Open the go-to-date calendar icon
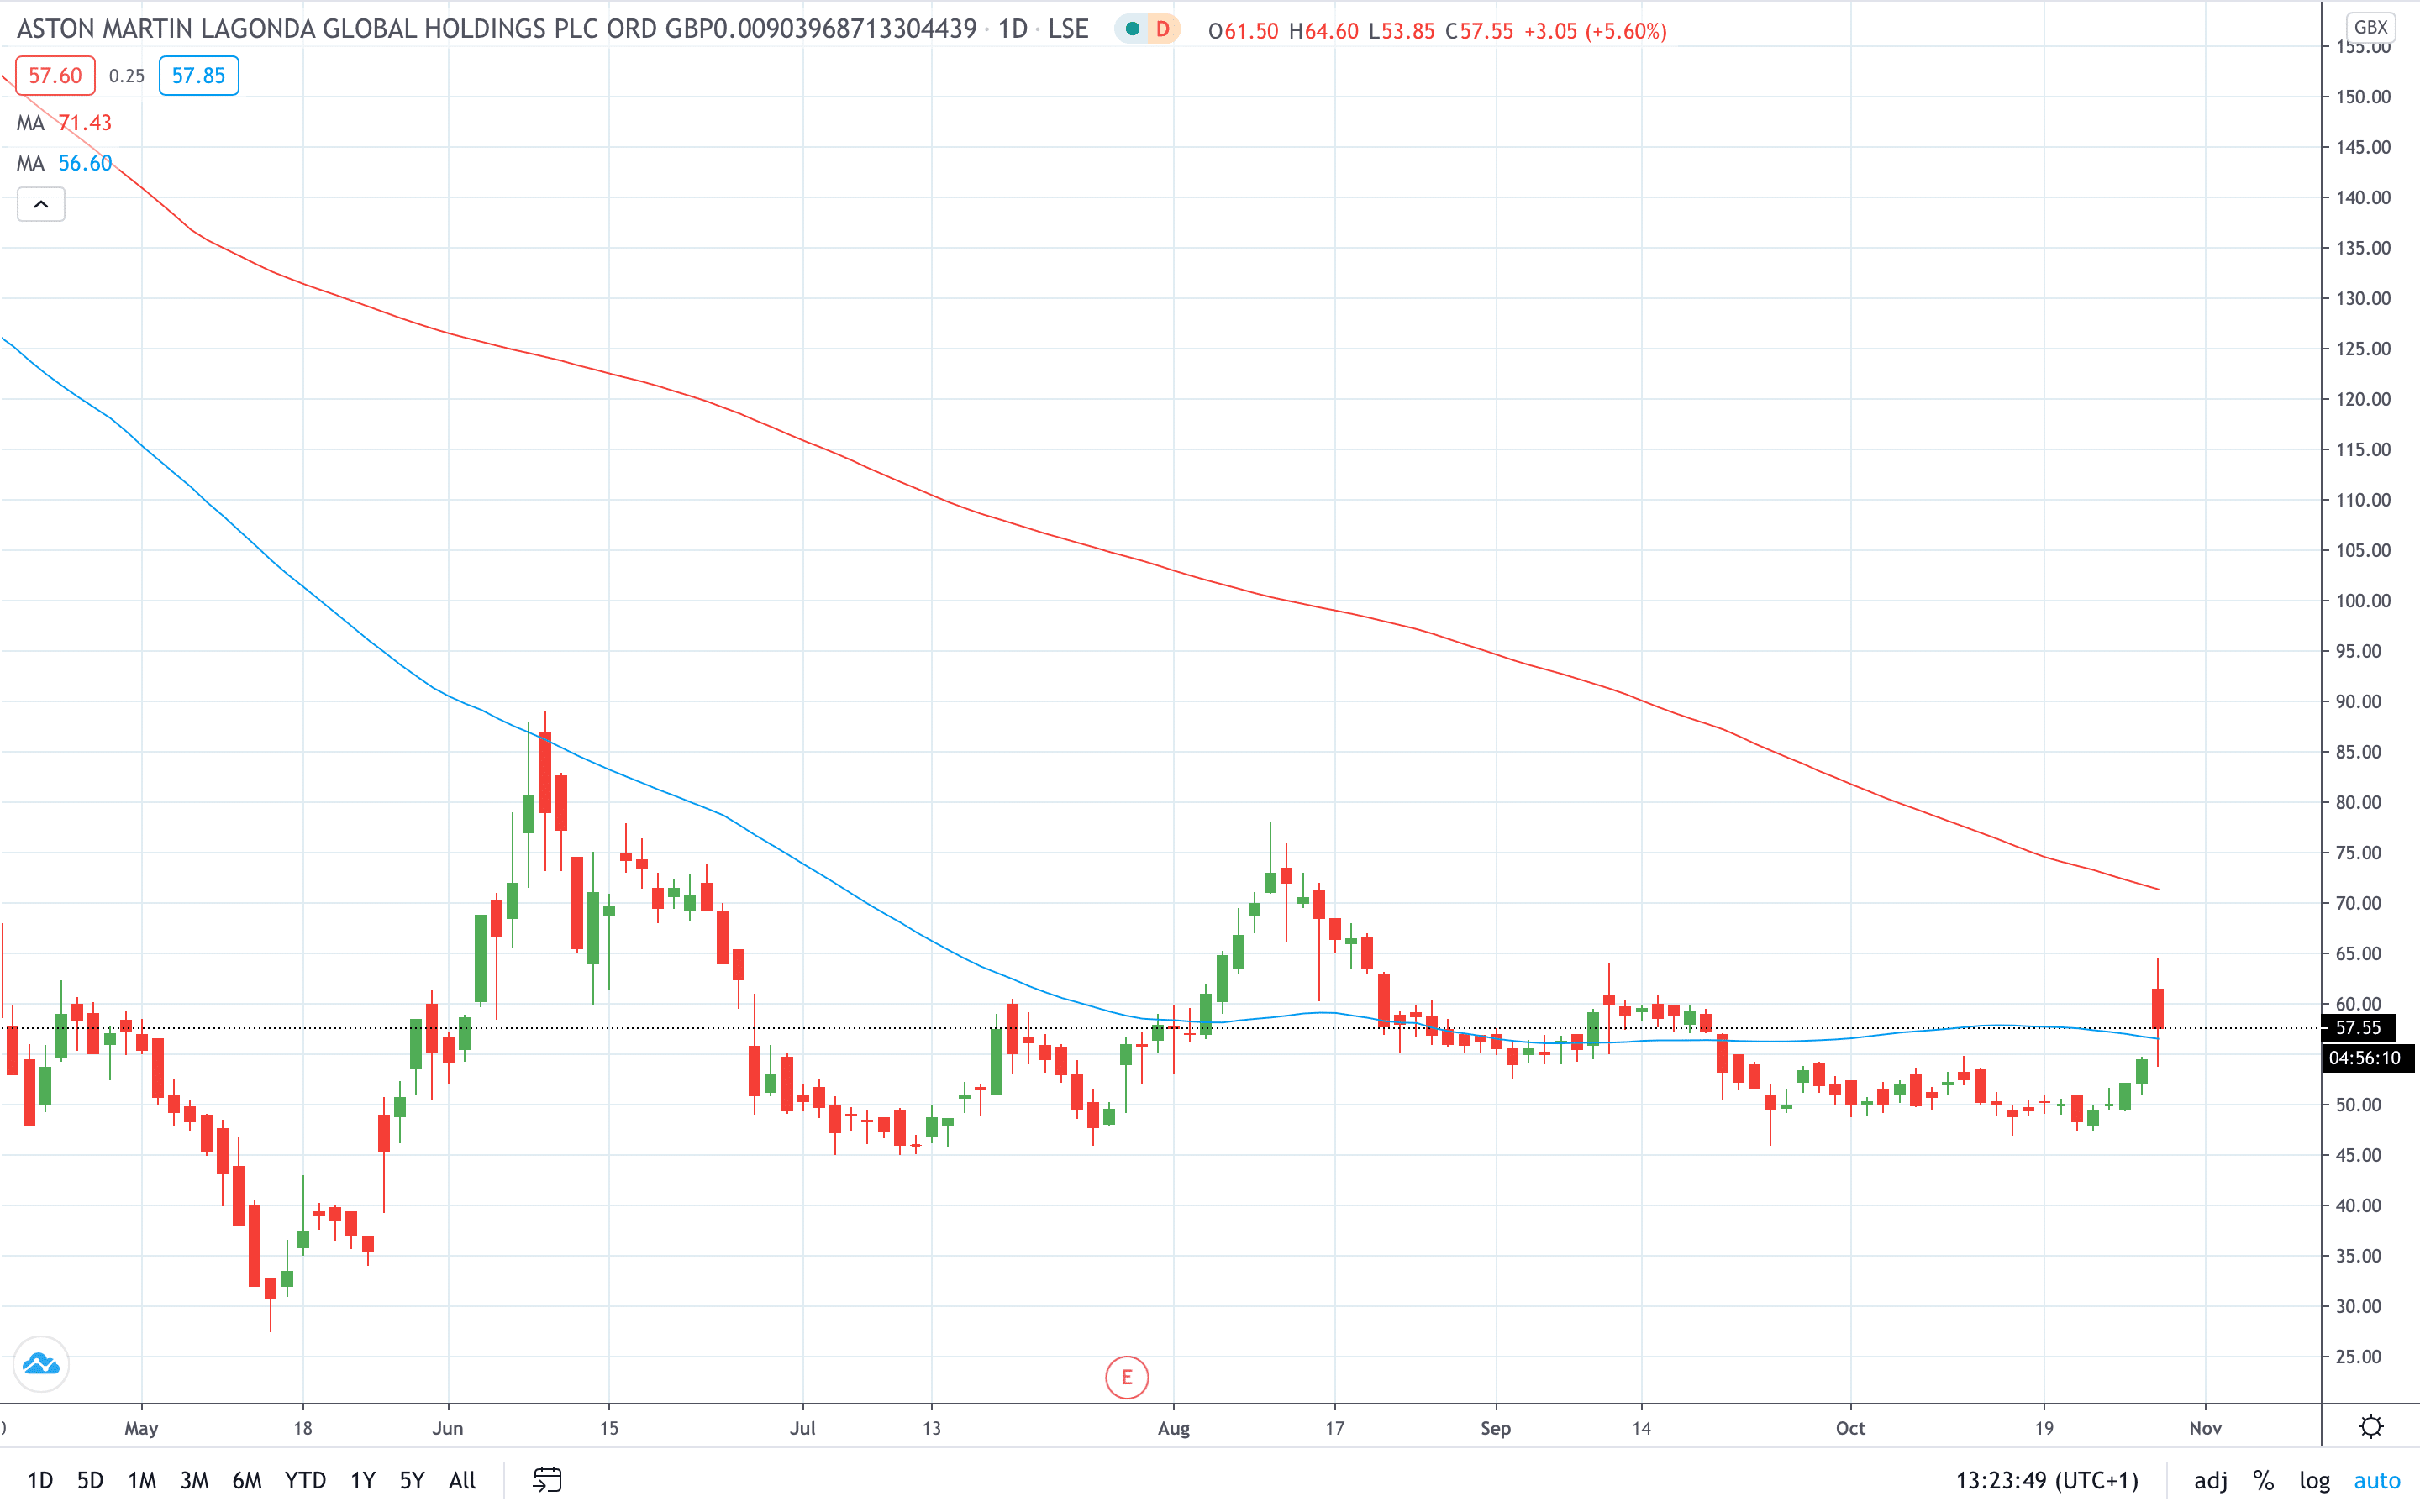 click(x=547, y=1480)
